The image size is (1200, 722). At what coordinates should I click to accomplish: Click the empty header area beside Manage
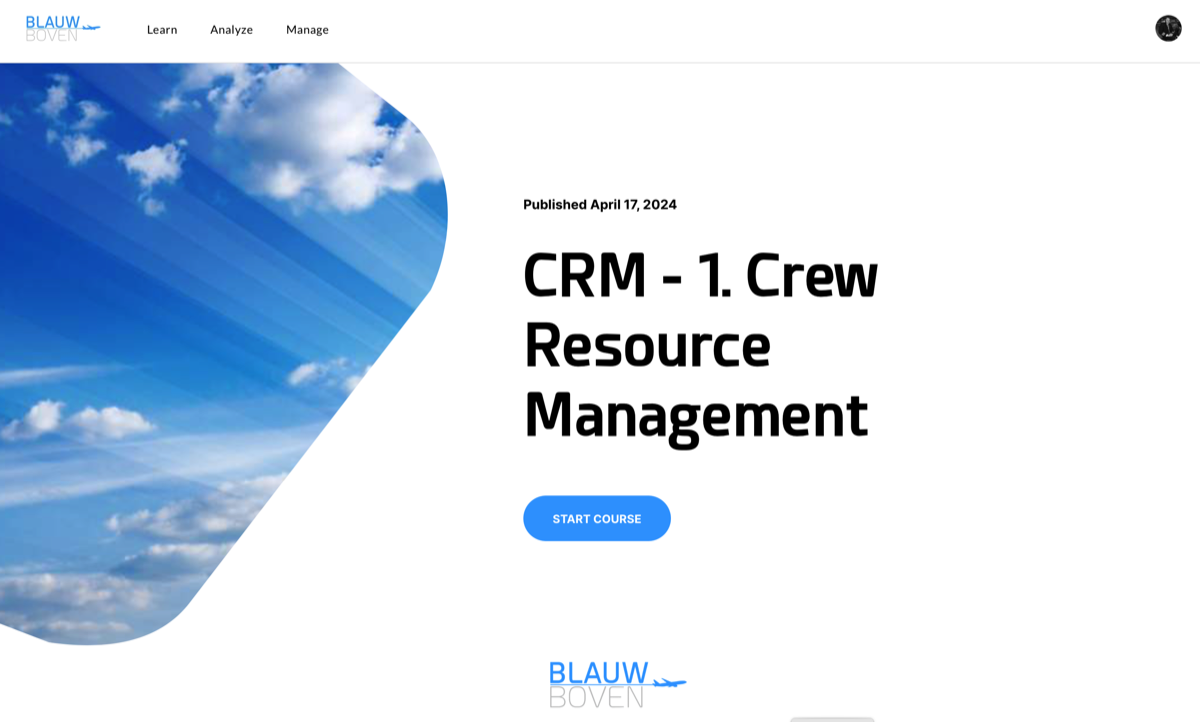(700, 30)
